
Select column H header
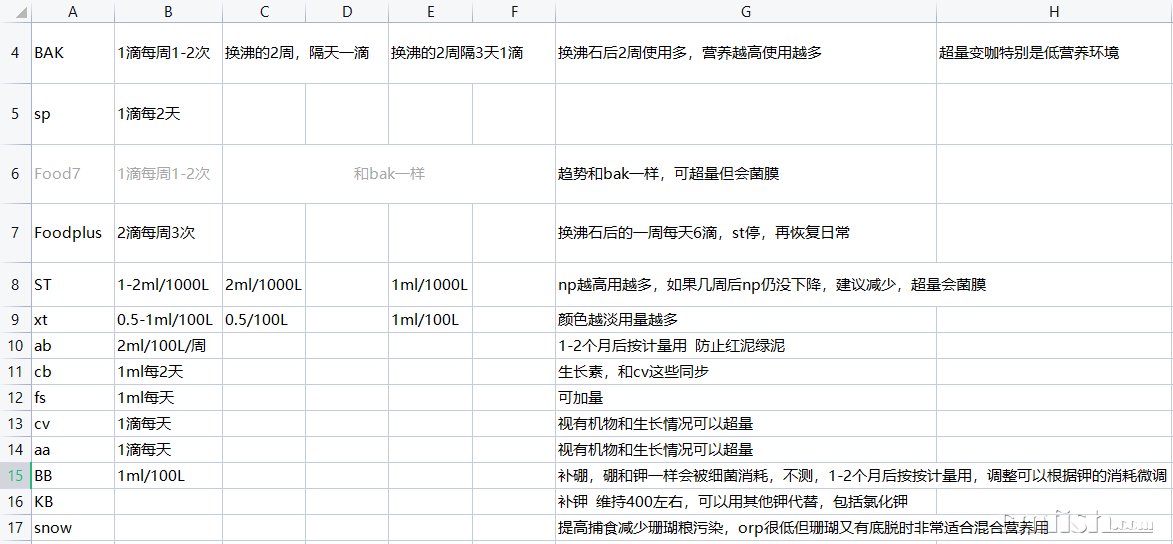click(x=1054, y=11)
